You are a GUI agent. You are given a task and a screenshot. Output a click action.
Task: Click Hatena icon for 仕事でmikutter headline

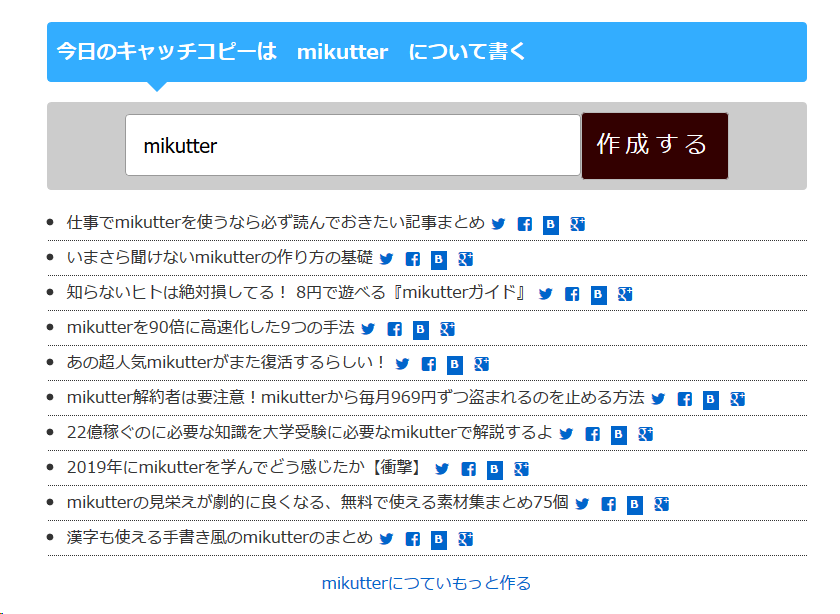point(551,225)
